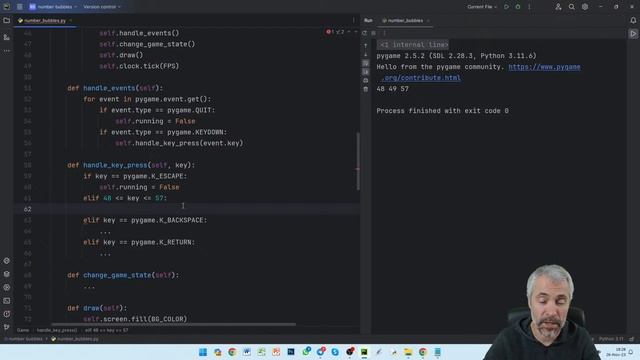Open Code With Me collaboration icon

(x=558, y=7)
